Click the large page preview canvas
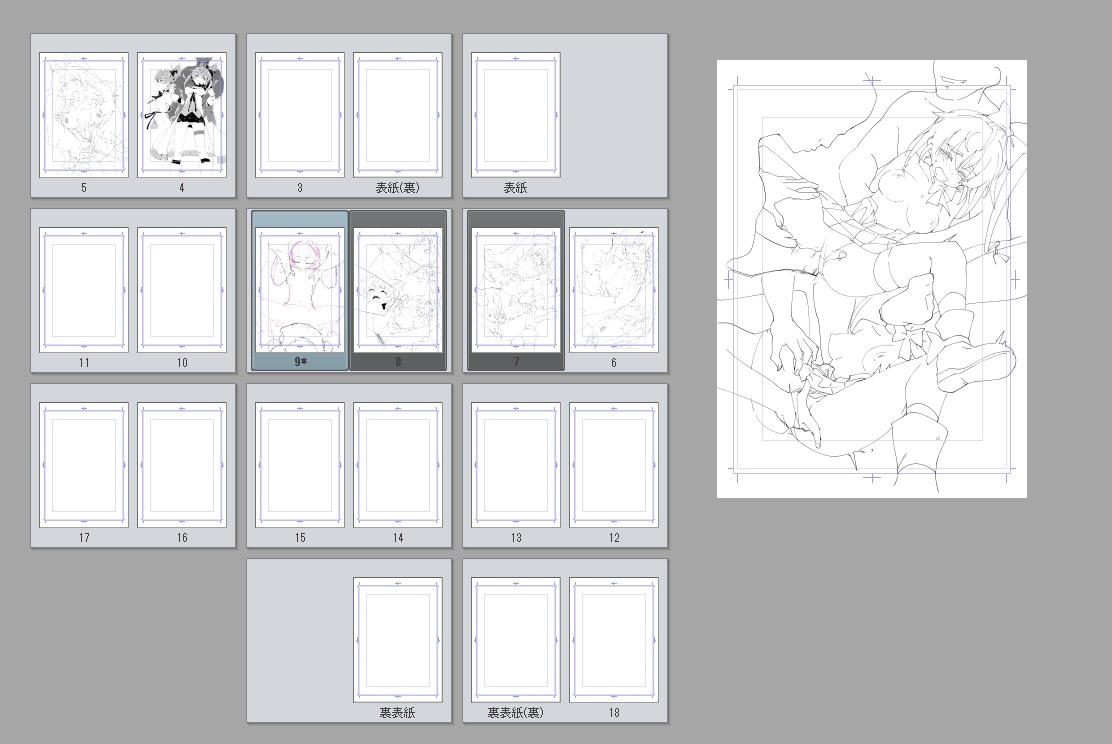The image size is (1112, 744). pos(872,279)
